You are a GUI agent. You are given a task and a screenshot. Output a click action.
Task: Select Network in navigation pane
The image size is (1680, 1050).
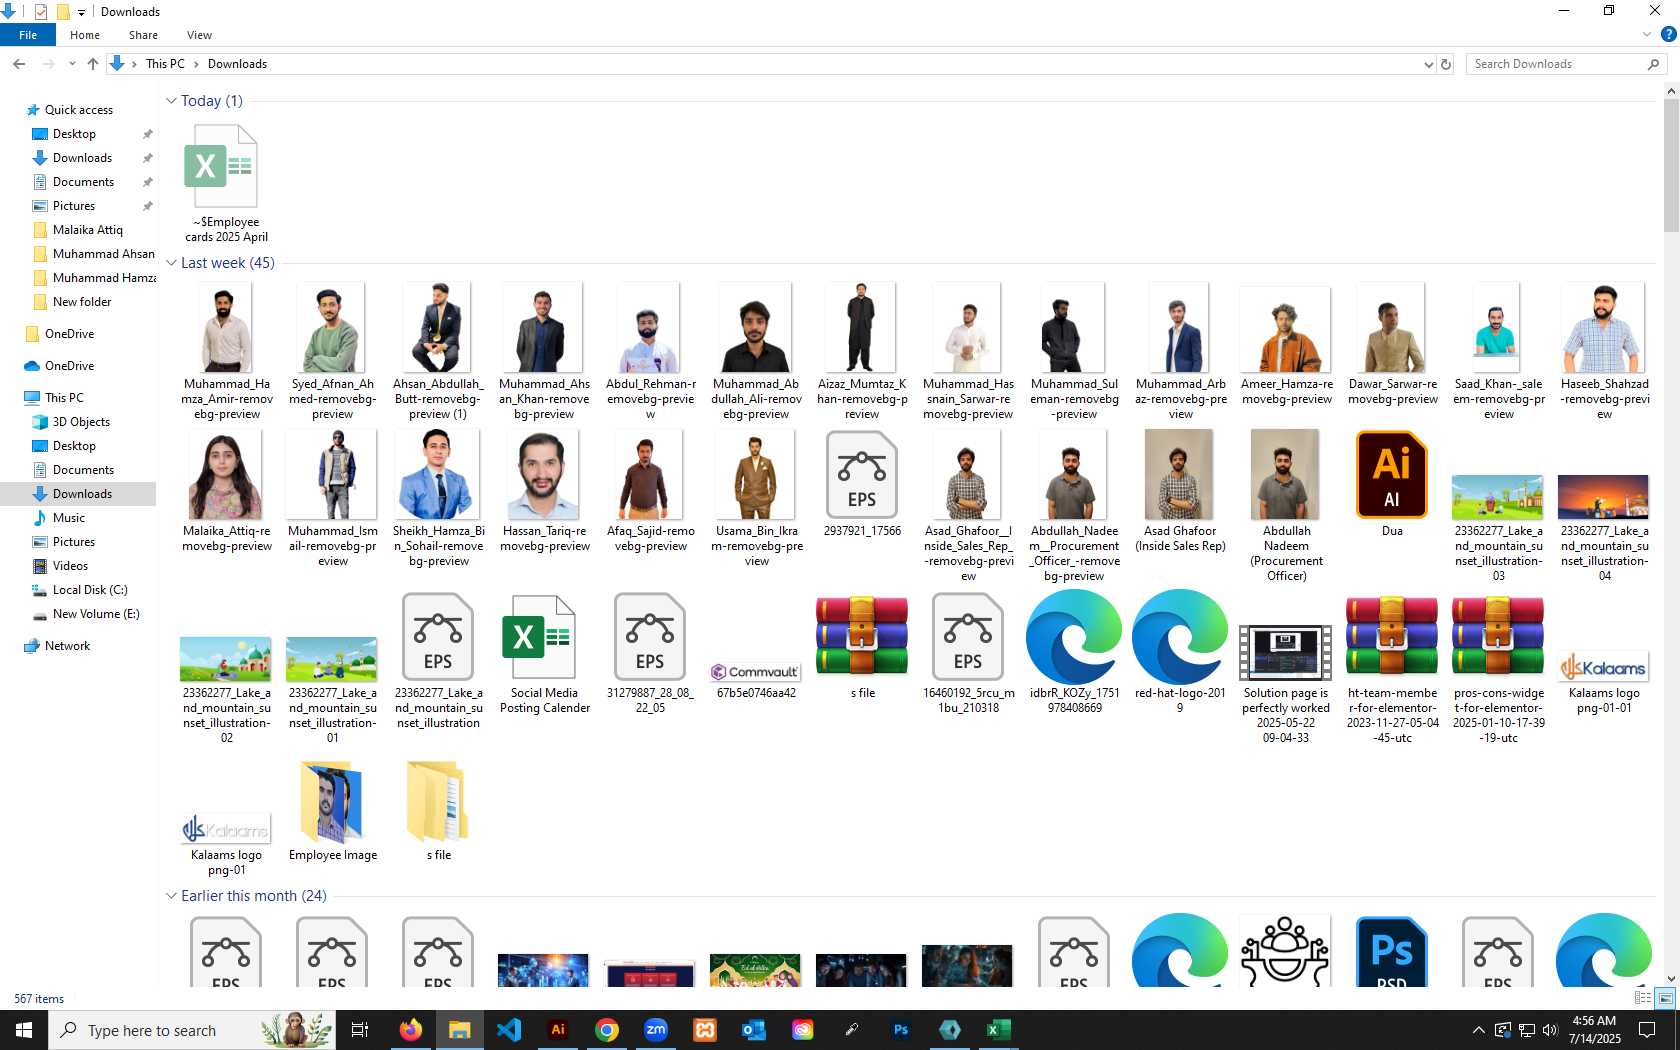tap(67, 646)
